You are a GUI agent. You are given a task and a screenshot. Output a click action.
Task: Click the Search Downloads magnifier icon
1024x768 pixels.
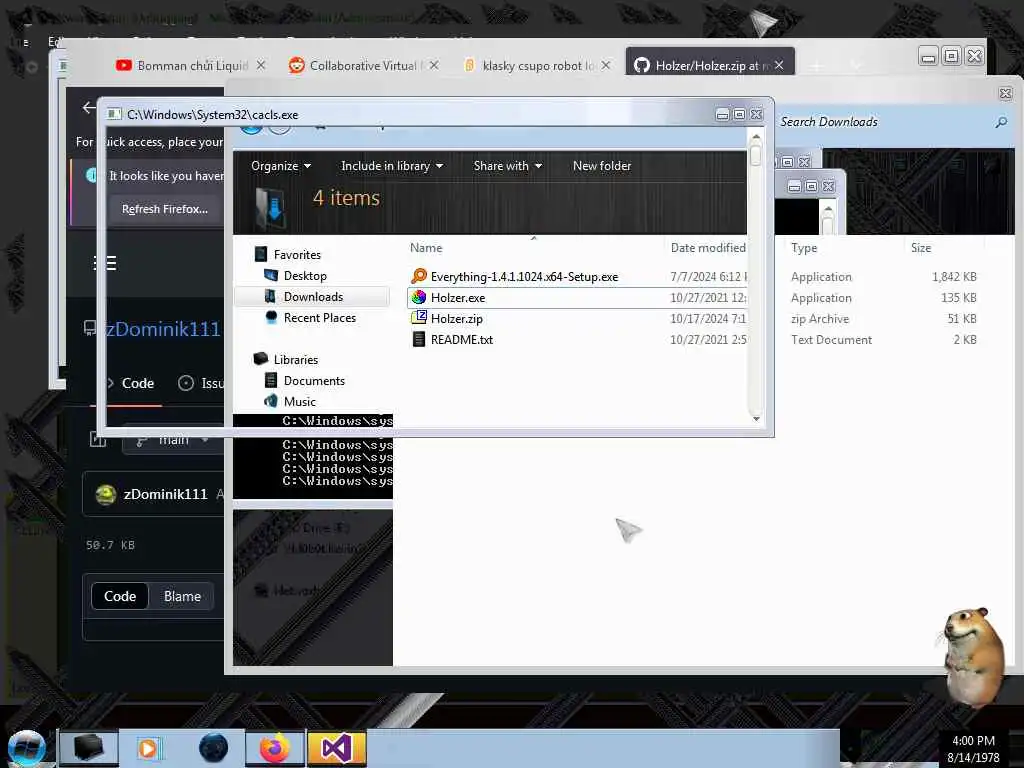pos(1000,122)
